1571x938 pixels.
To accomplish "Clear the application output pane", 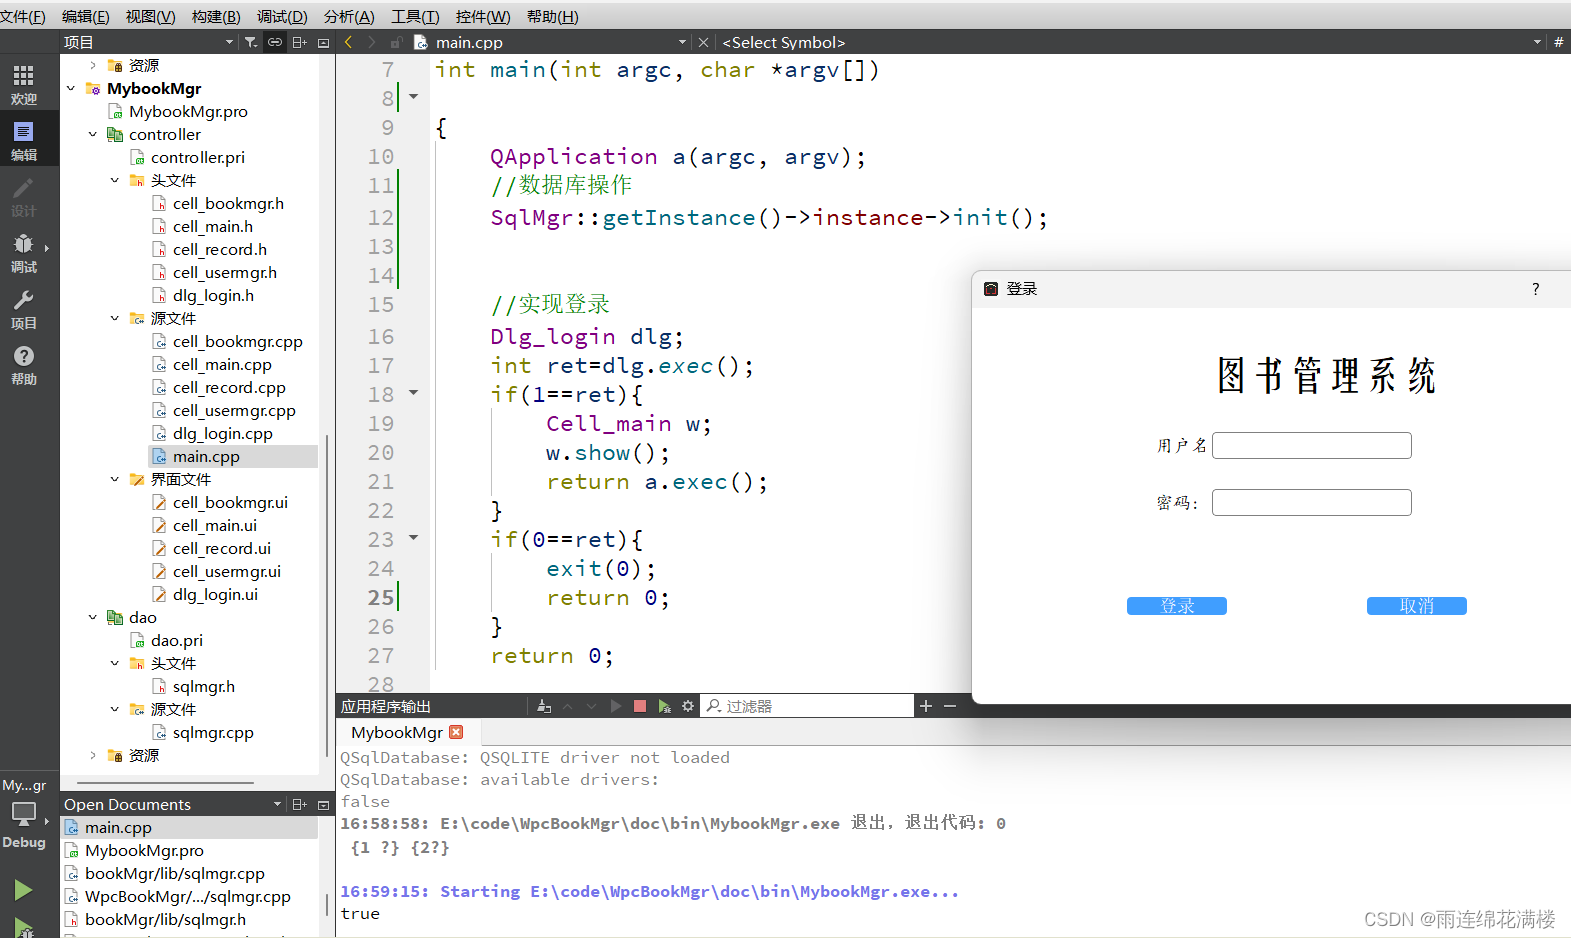I will tap(544, 706).
